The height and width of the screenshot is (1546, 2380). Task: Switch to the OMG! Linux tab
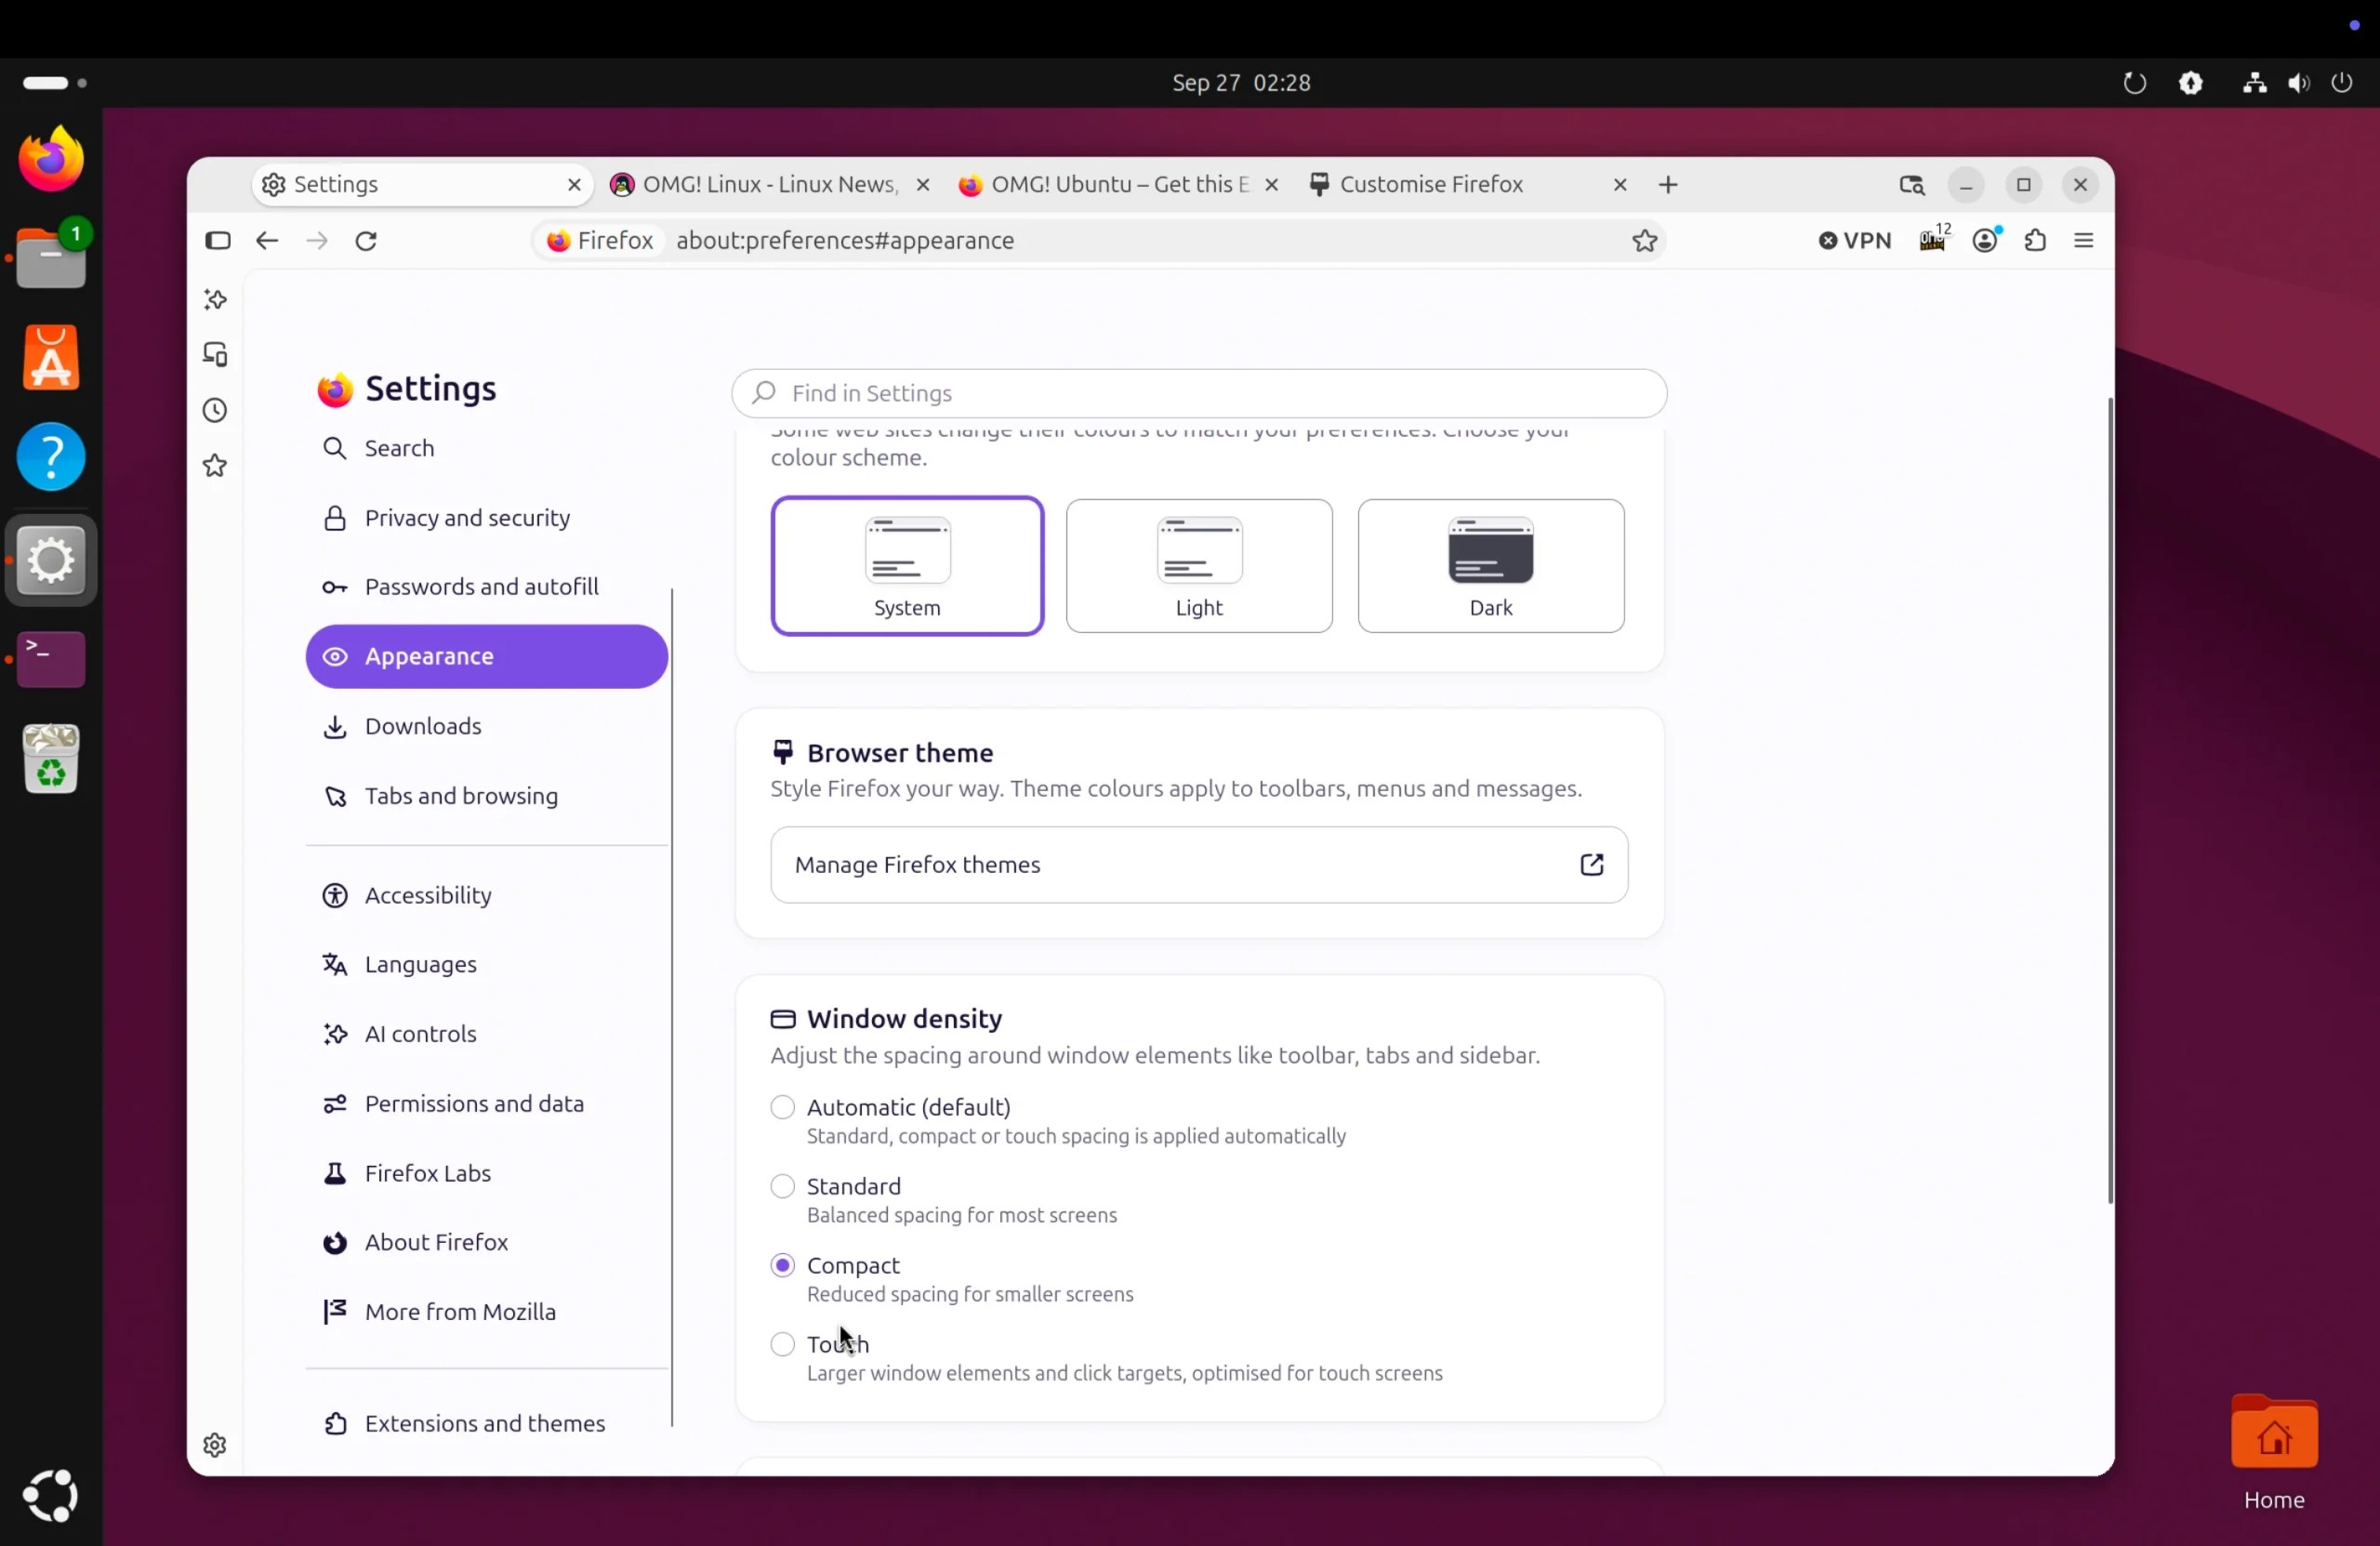pos(770,185)
